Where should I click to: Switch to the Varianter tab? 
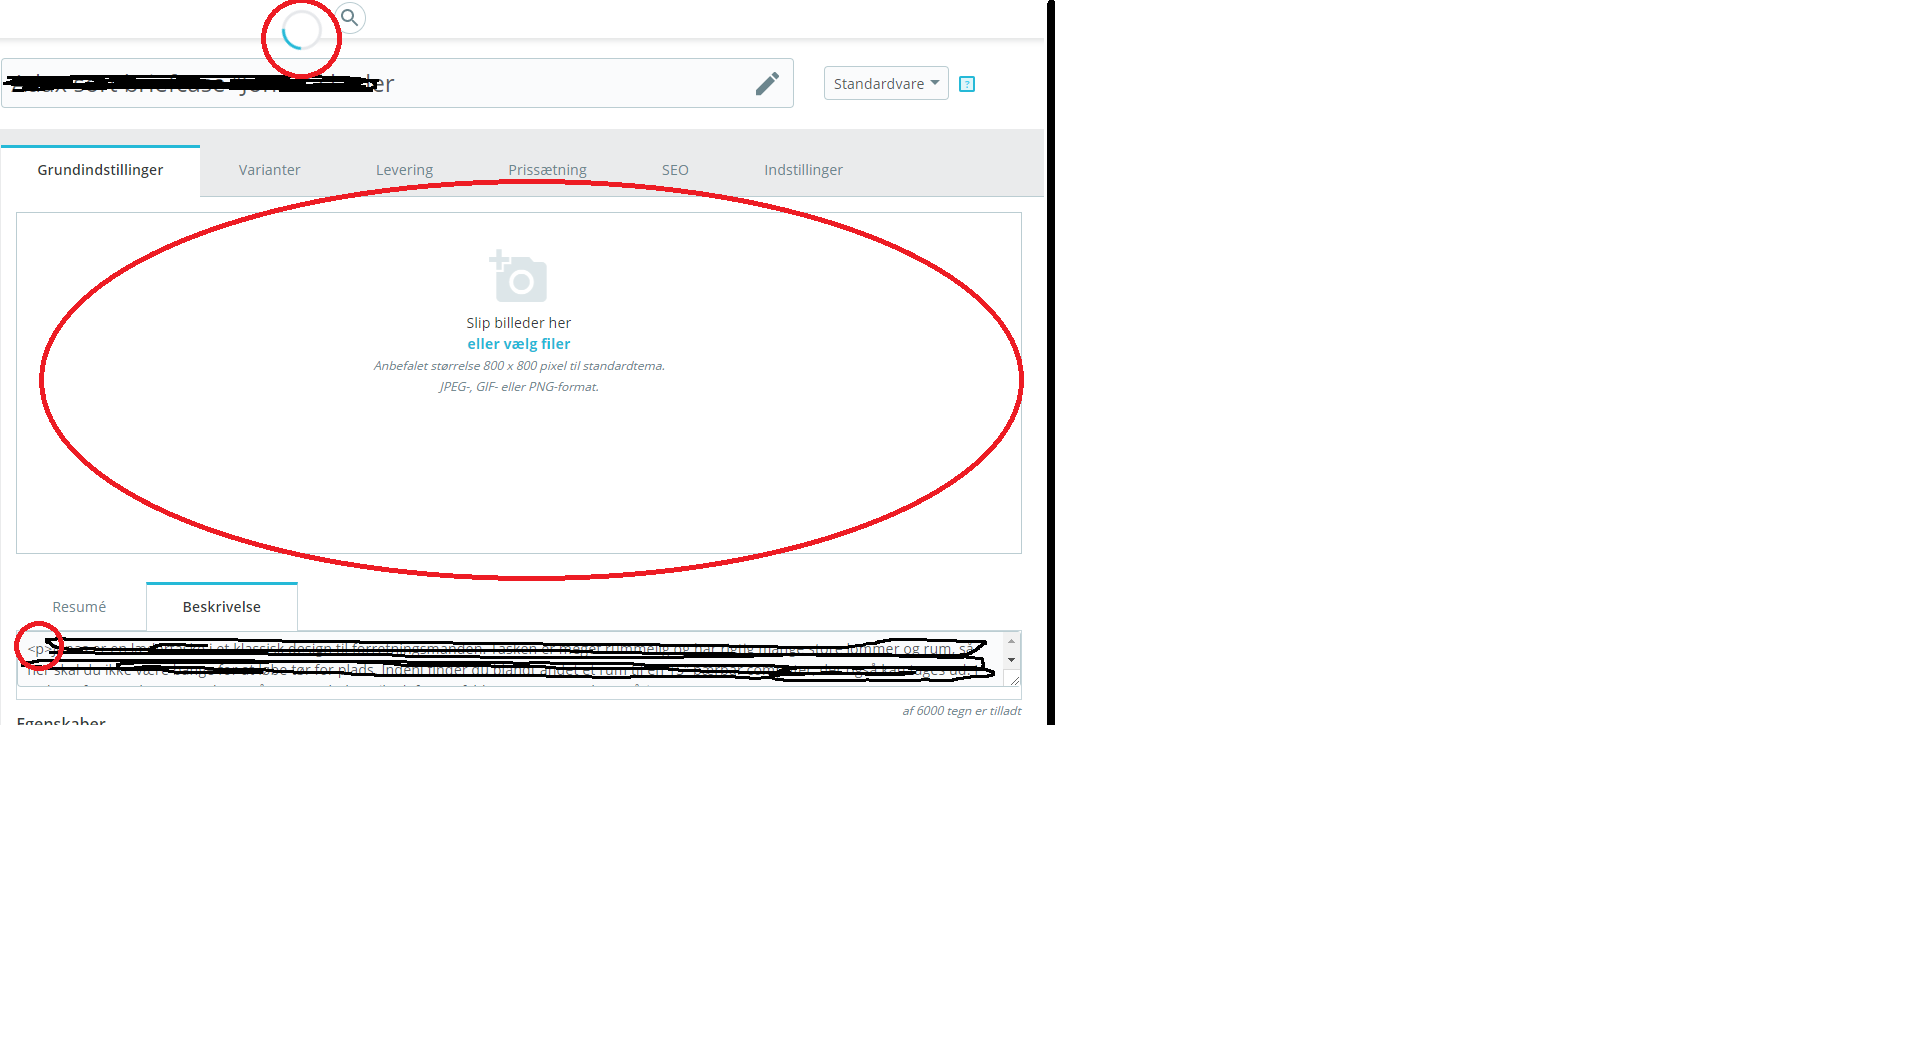[269, 170]
